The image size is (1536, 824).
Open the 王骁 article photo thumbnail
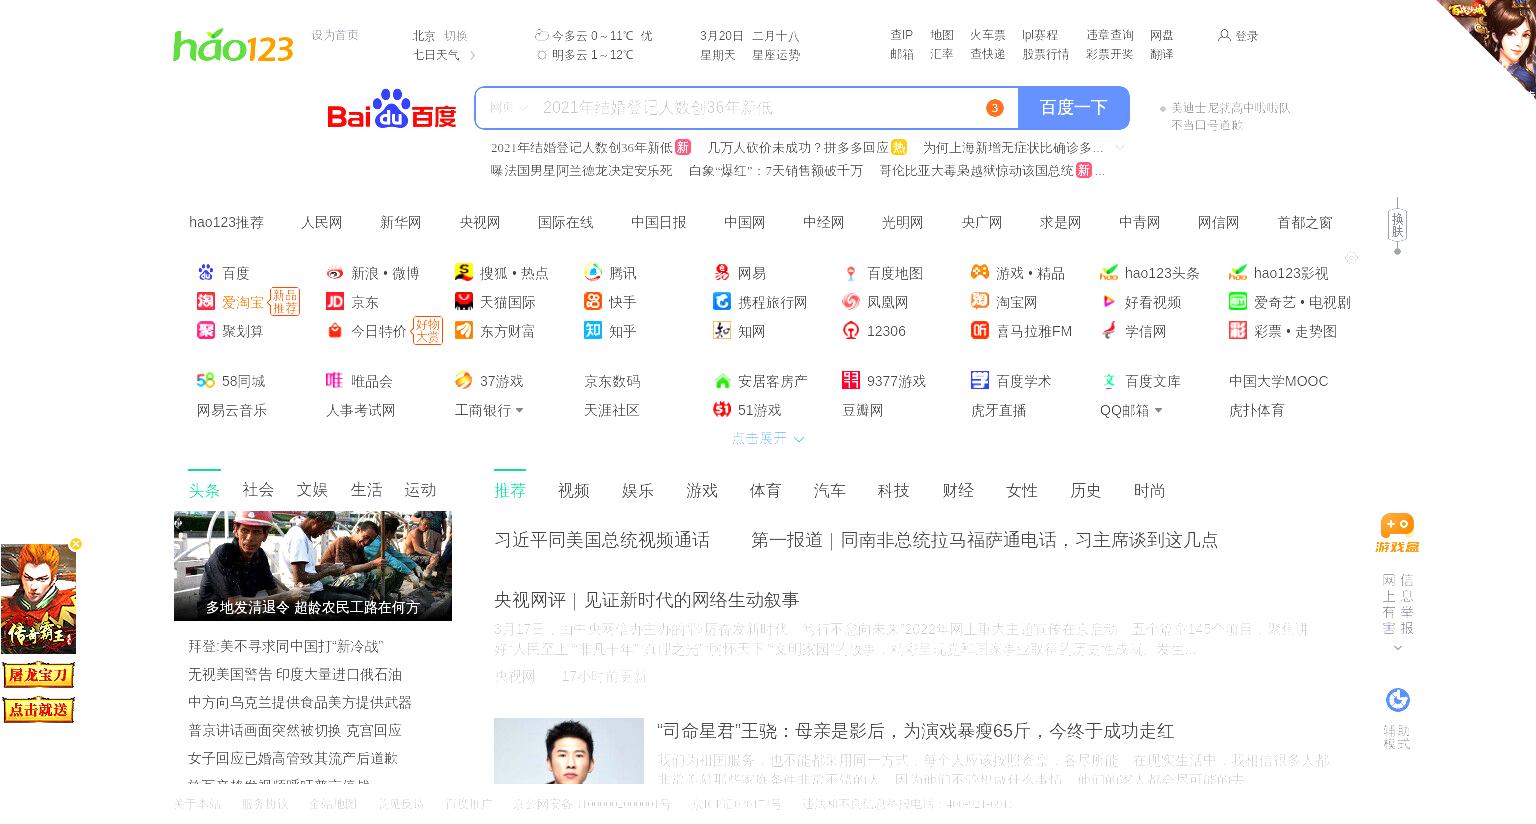point(569,751)
